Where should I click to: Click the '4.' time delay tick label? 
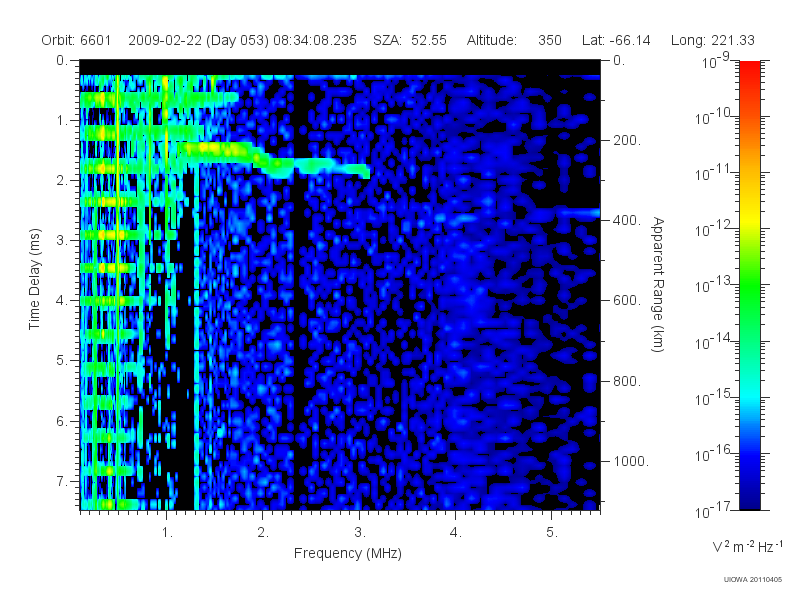[x=62, y=301]
